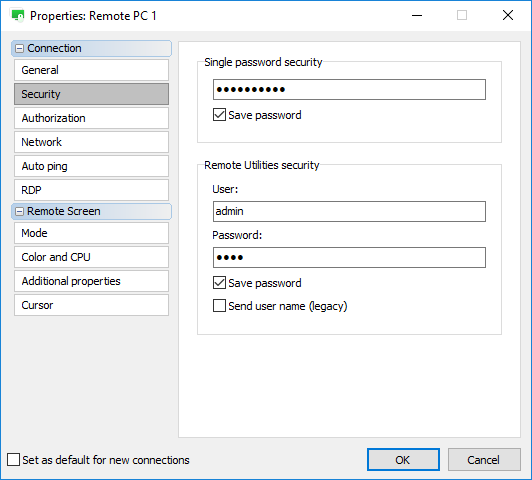Toggle Save password under Remote Utilities security
This screenshot has height=480, width=532.
pyautogui.click(x=220, y=283)
